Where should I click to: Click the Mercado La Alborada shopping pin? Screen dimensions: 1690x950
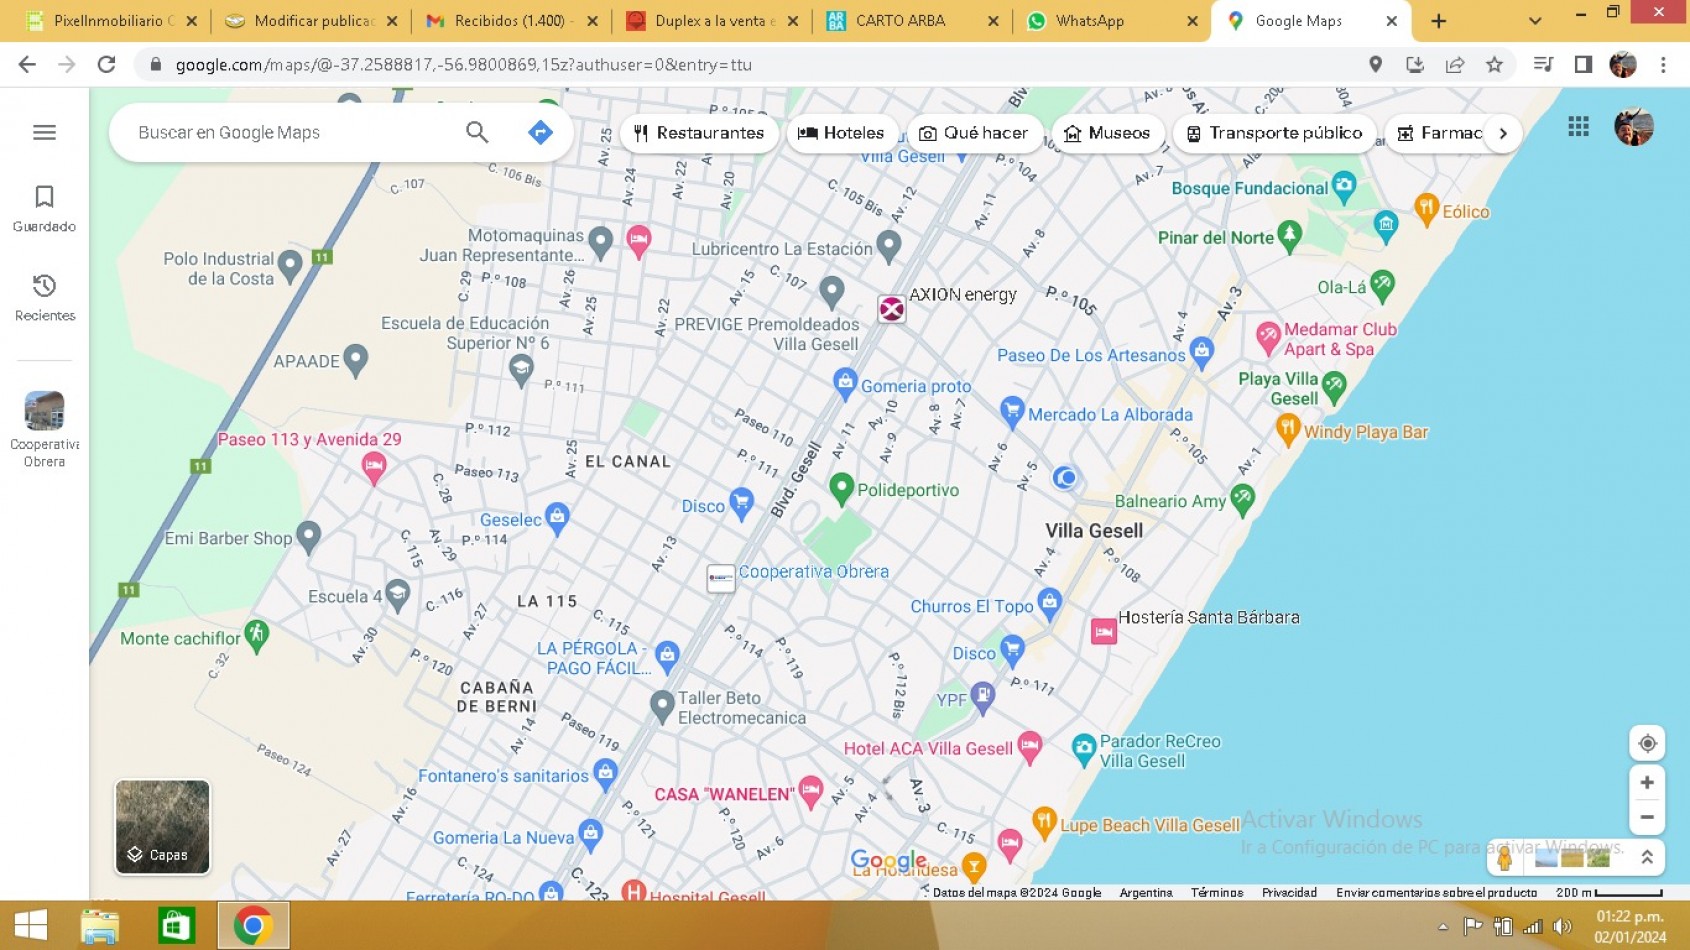coord(1011,411)
